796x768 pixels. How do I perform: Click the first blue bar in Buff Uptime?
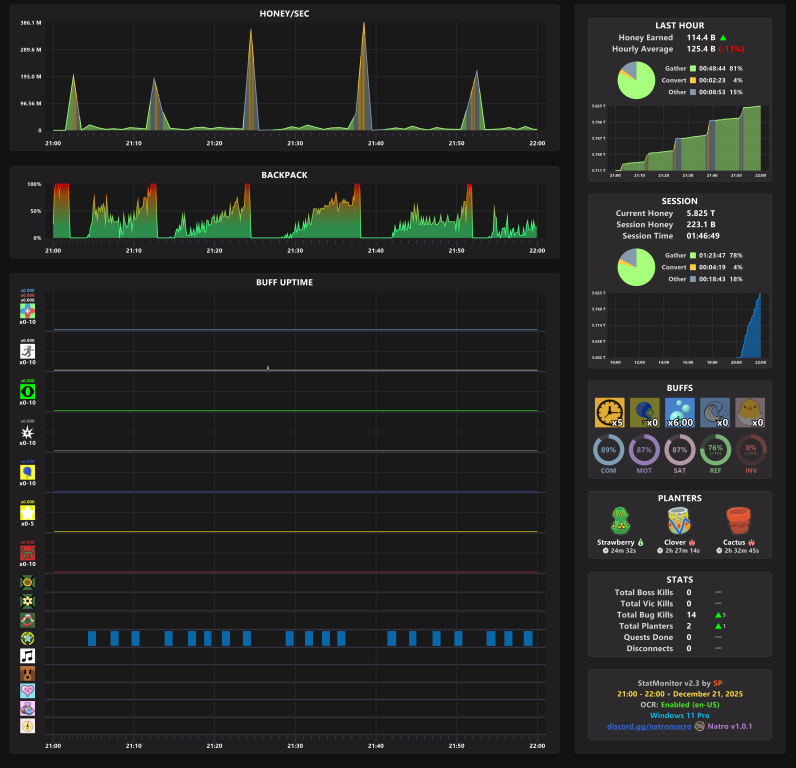click(x=92, y=638)
